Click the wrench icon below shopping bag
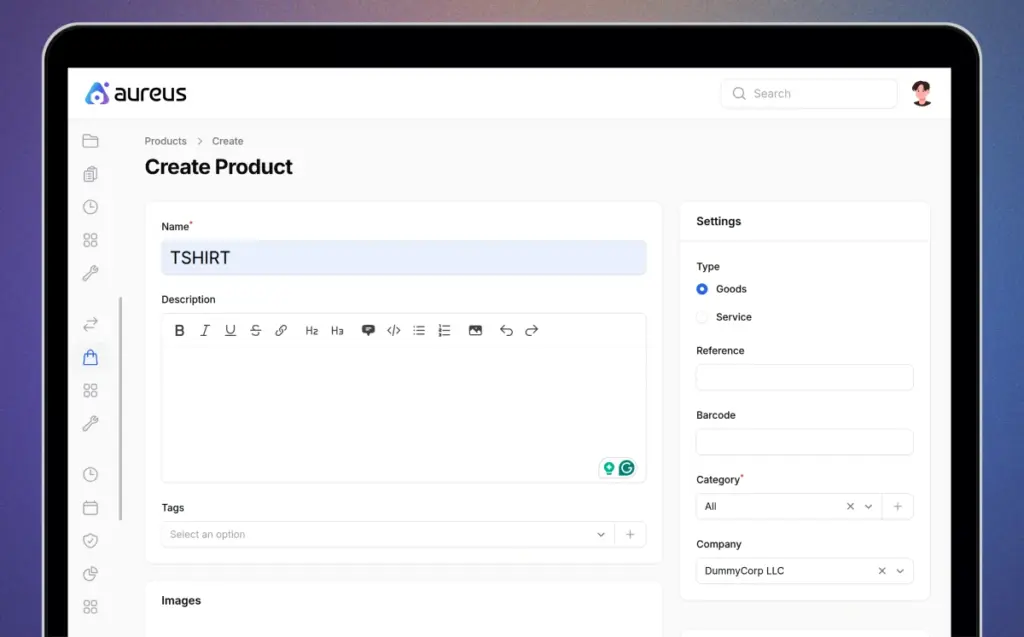 pyautogui.click(x=91, y=423)
